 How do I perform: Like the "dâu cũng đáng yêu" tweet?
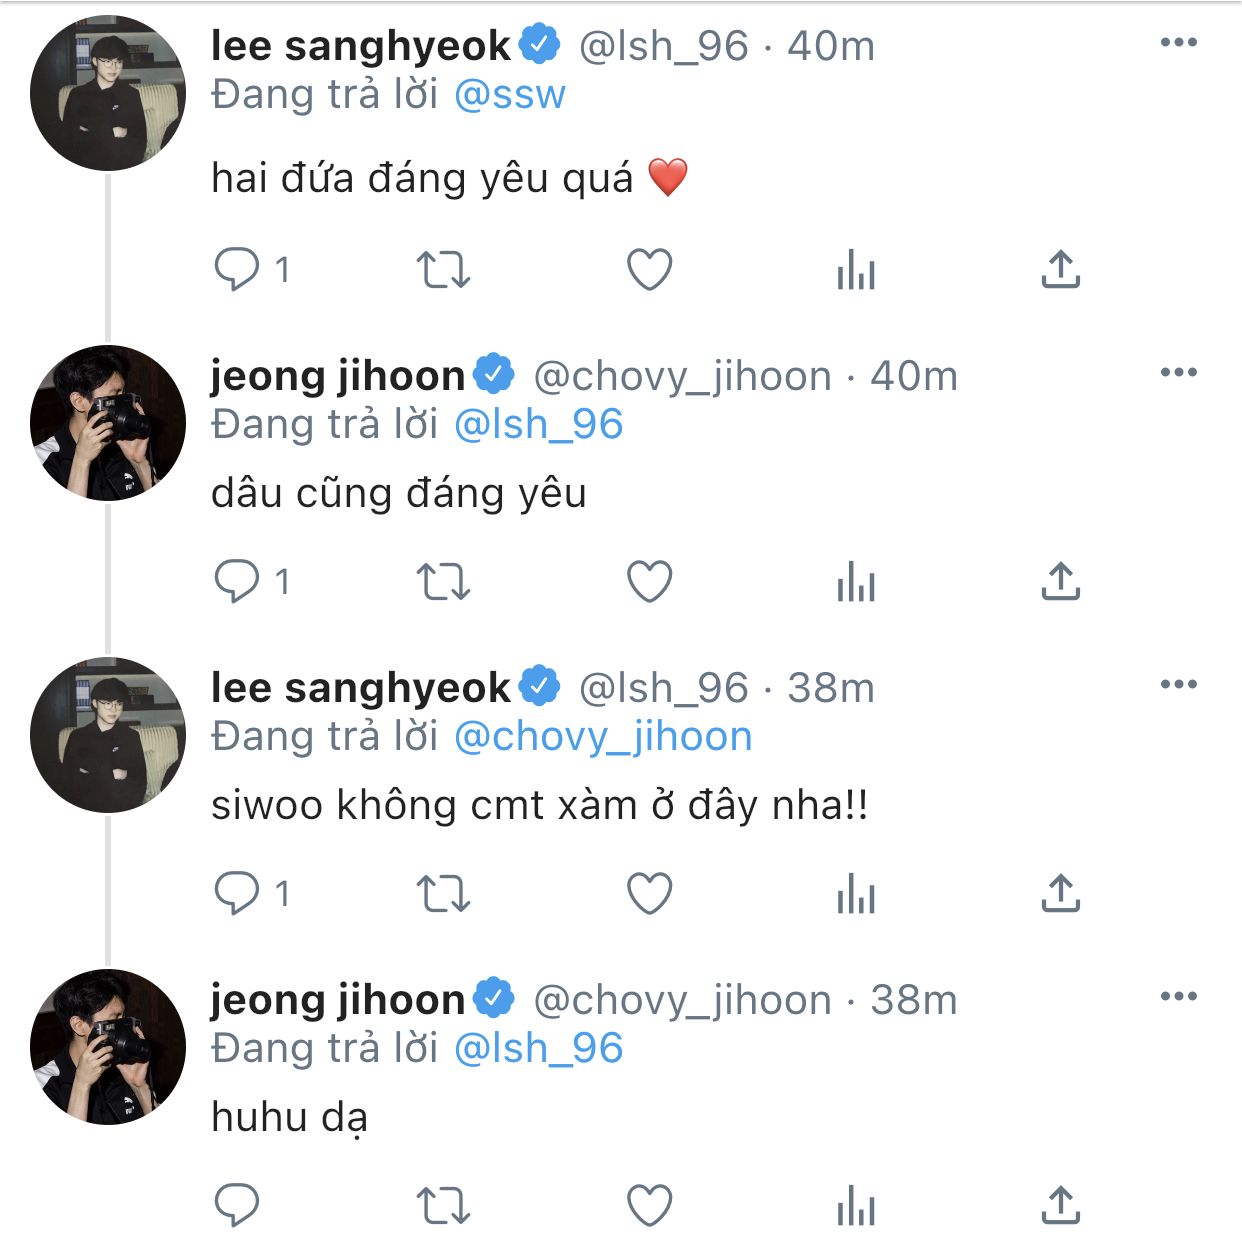649,581
